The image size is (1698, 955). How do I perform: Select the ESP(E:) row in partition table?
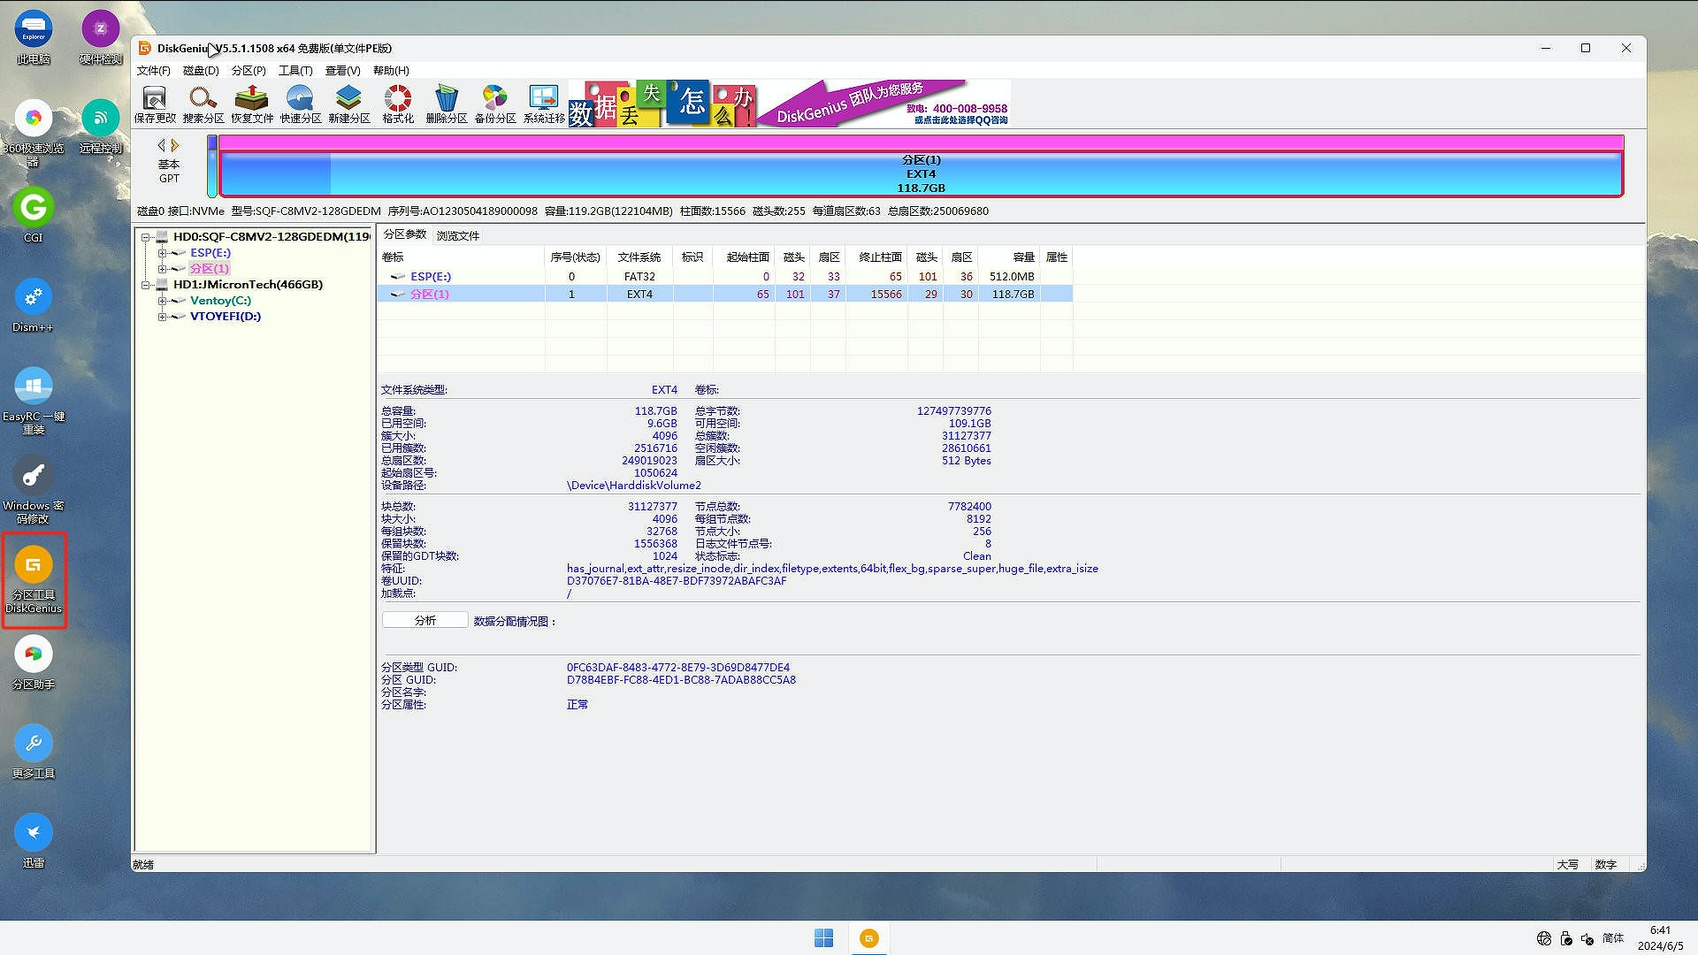(725, 277)
